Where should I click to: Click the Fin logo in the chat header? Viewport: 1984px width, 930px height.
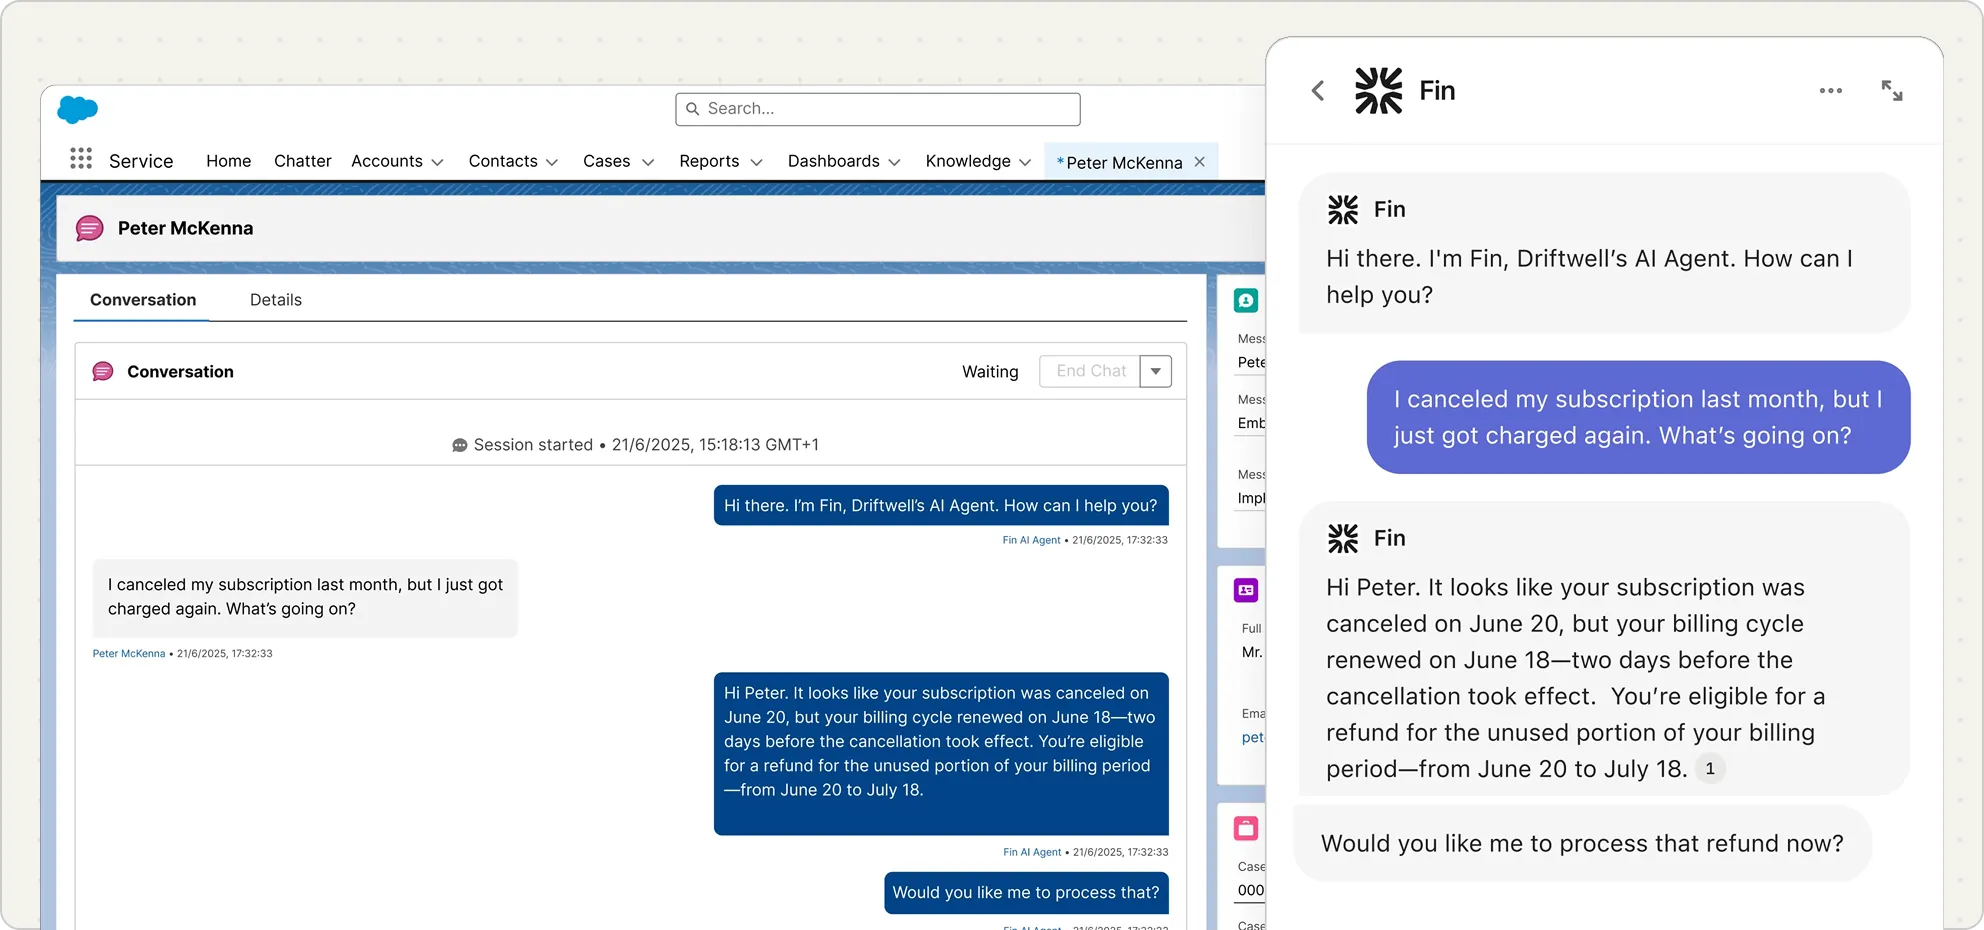click(x=1379, y=90)
